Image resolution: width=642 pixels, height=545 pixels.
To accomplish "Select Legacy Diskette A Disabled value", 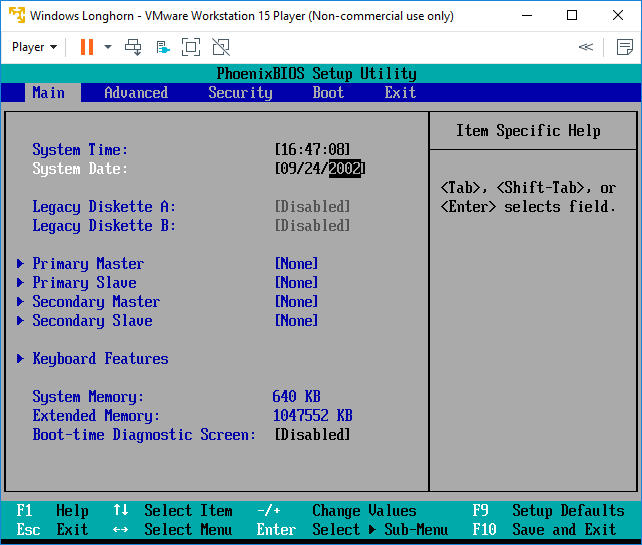I will 312,206.
